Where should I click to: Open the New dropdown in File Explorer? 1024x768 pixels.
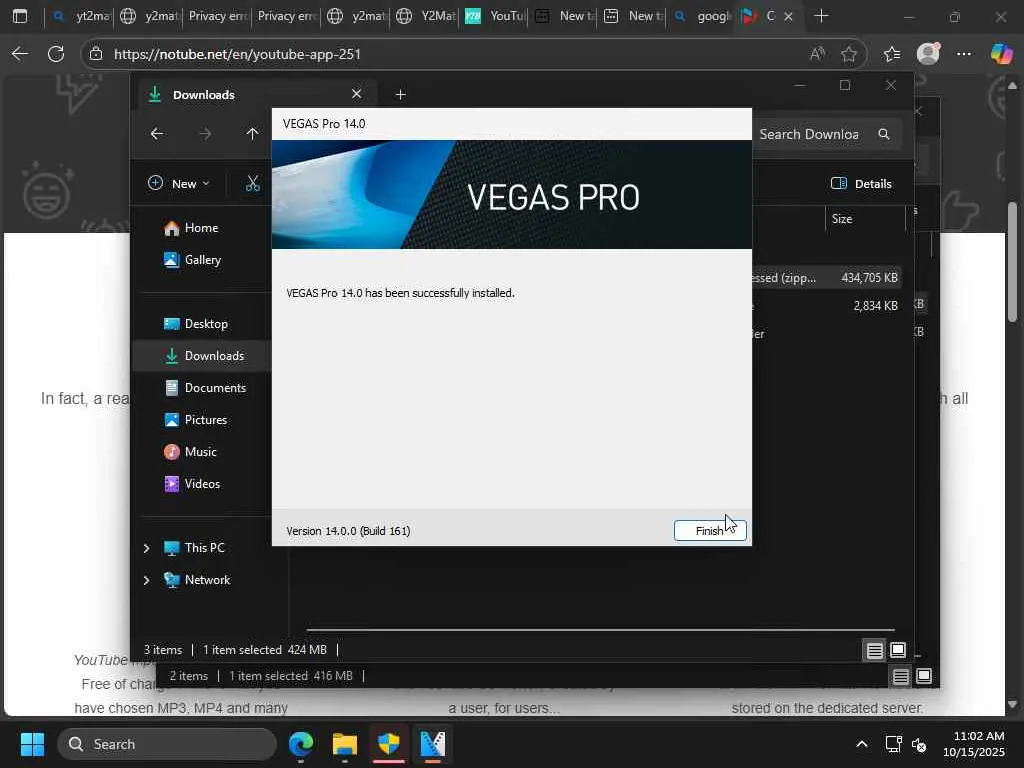pos(179,184)
